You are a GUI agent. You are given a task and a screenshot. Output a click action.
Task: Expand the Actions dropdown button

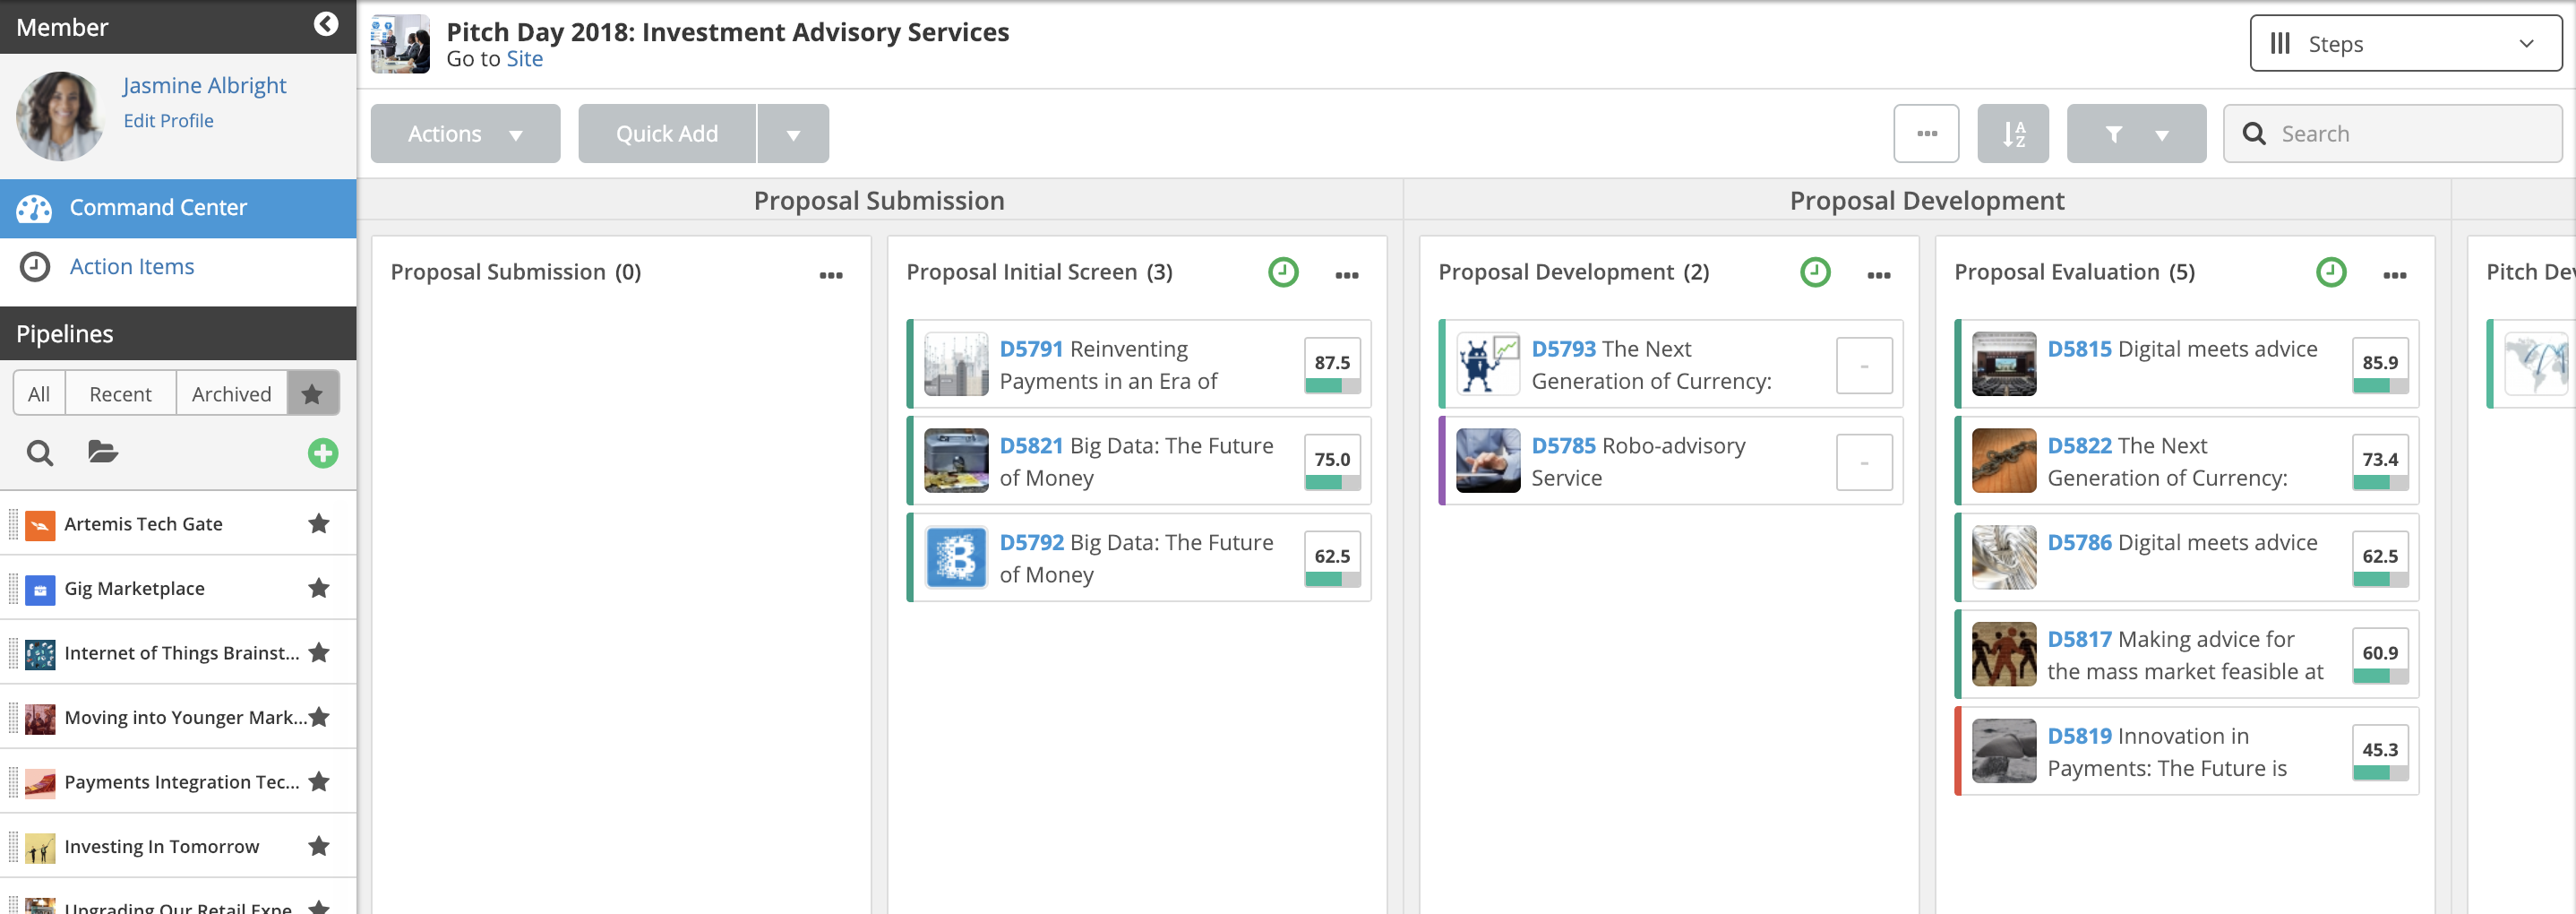pyautogui.click(x=465, y=133)
